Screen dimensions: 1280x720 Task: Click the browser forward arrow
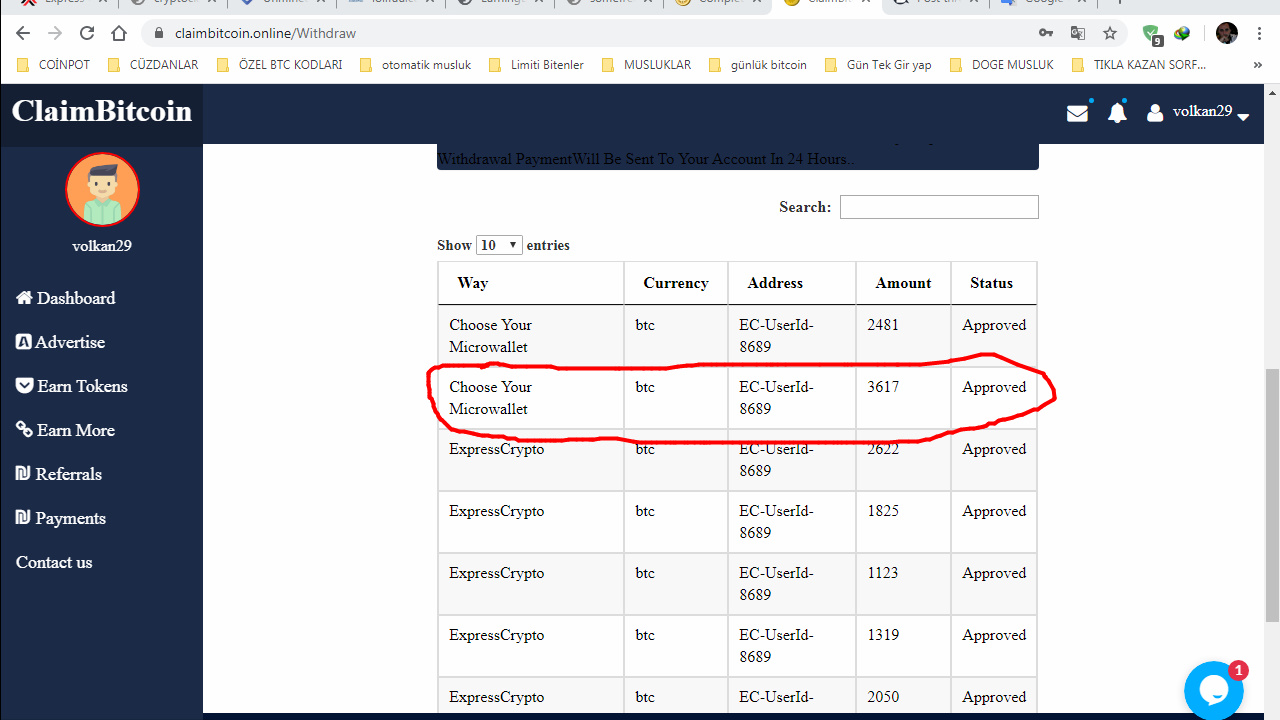55,33
